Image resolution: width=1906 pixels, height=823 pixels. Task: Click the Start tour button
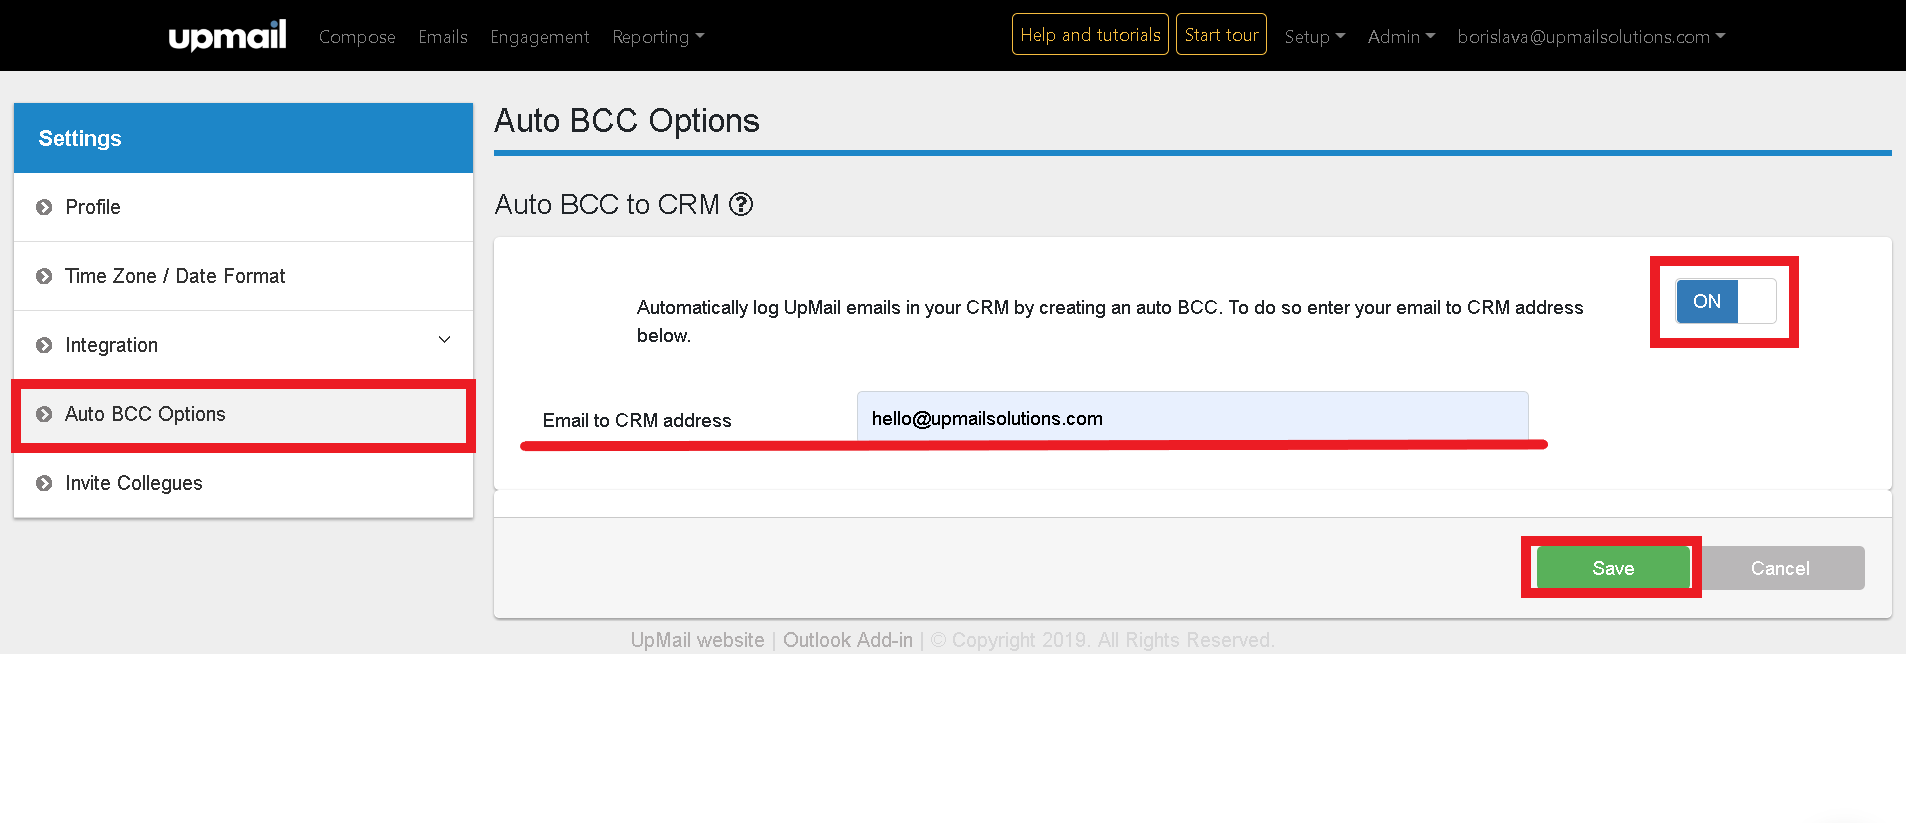pos(1221,35)
